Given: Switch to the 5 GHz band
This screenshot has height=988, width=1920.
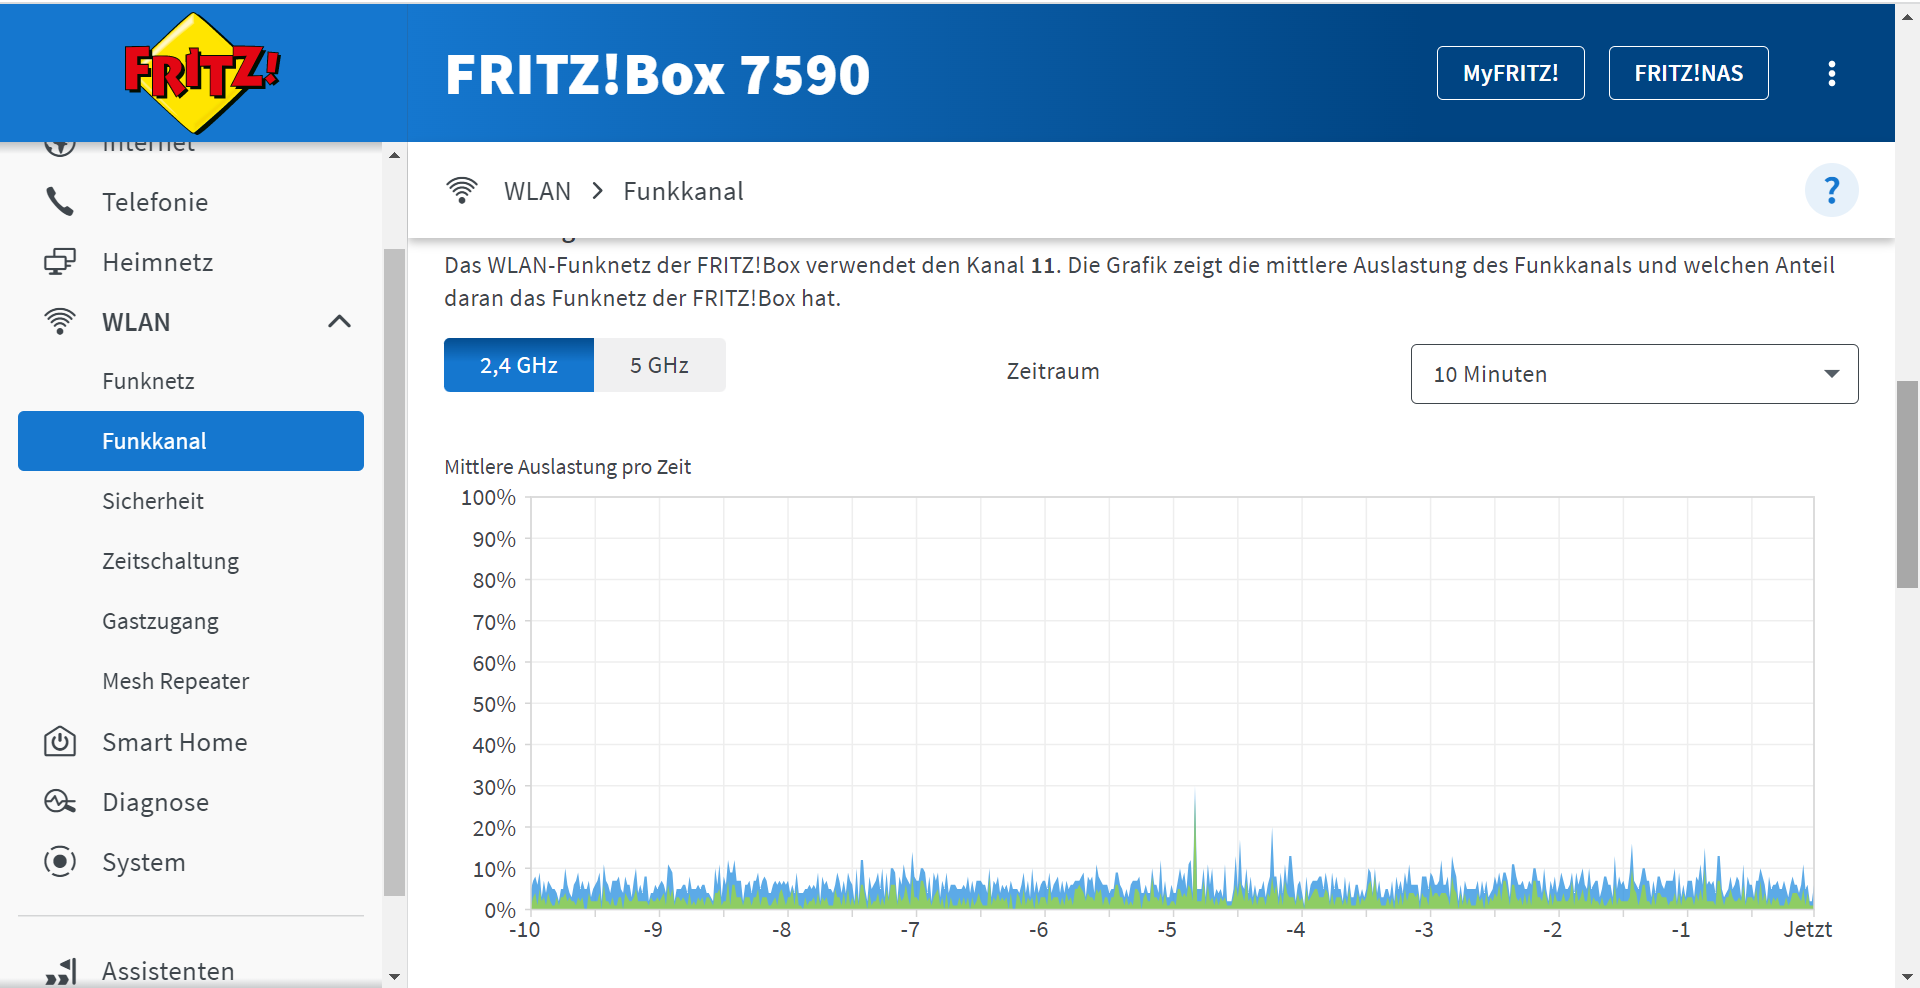Looking at the screenshot, I should point(660,365).
